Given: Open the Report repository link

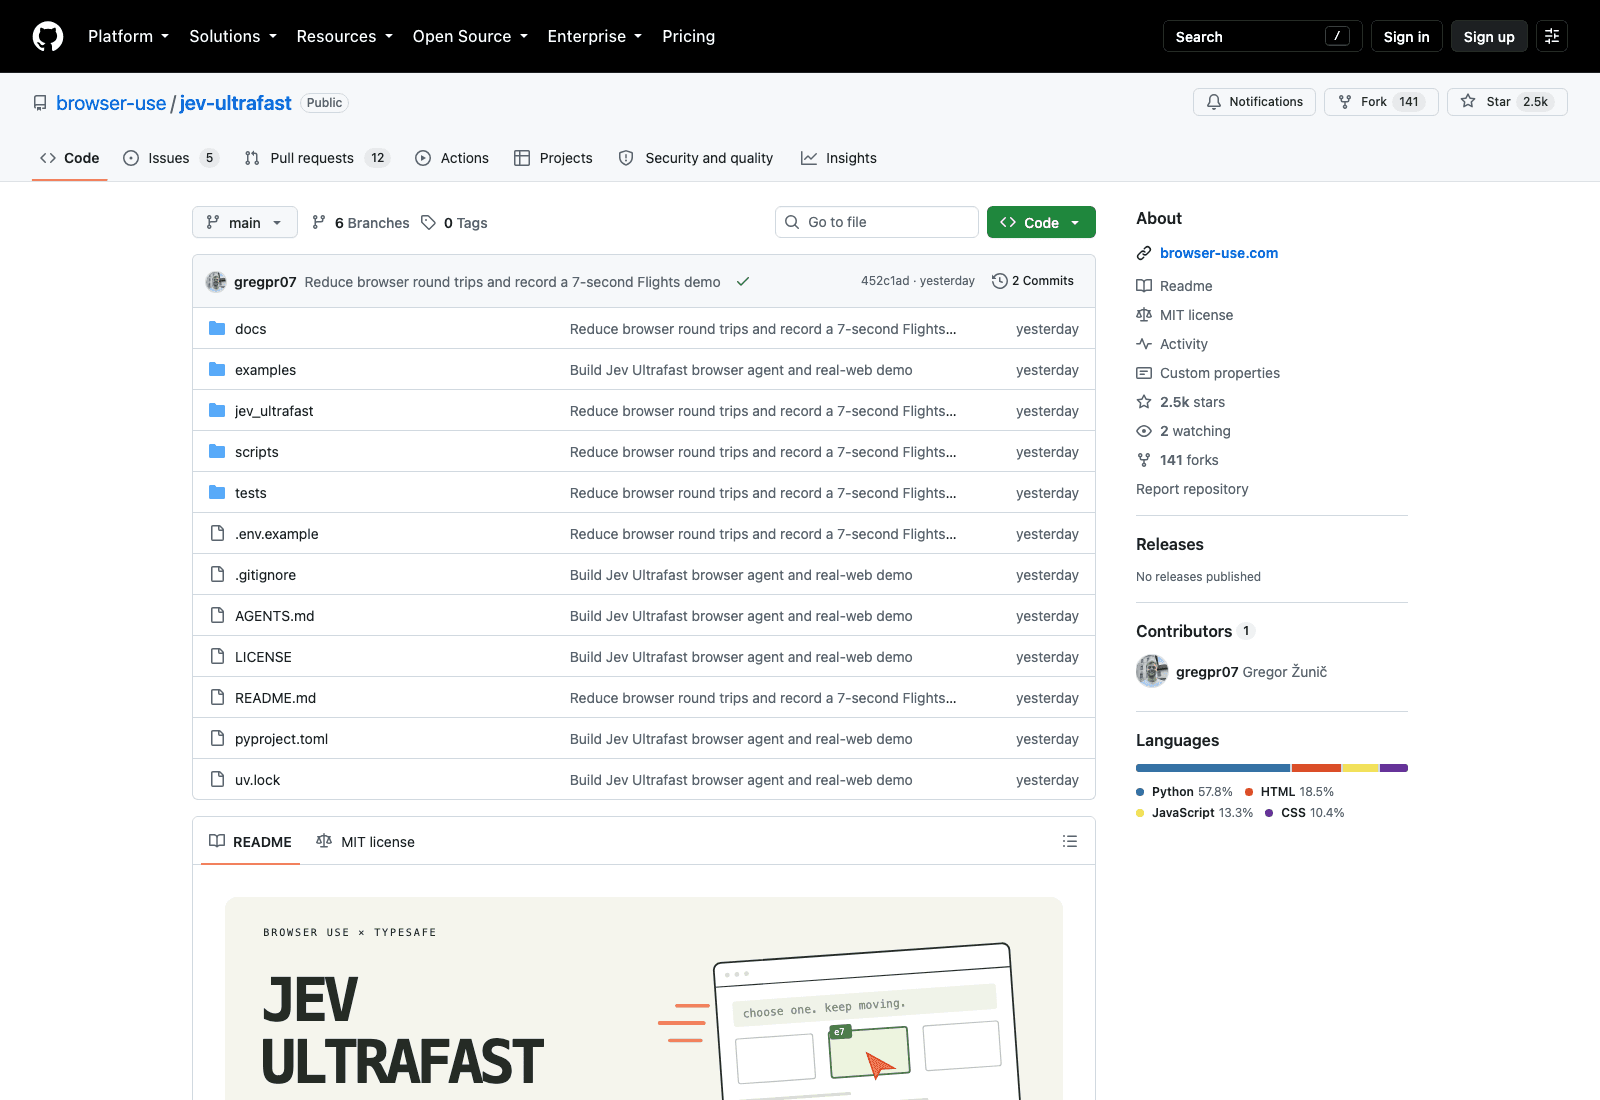Looking at the screenshot, I should tap(1192, 489).
